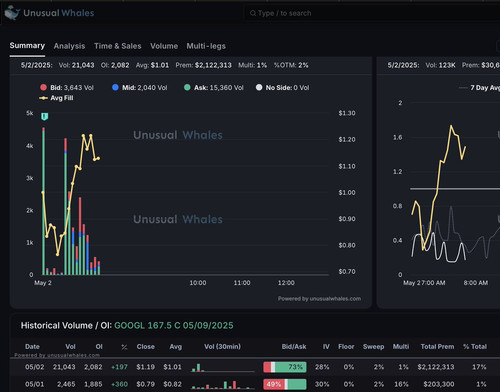
Task: Open the Time & Sales tab
Action: click(x=117, y=46)
